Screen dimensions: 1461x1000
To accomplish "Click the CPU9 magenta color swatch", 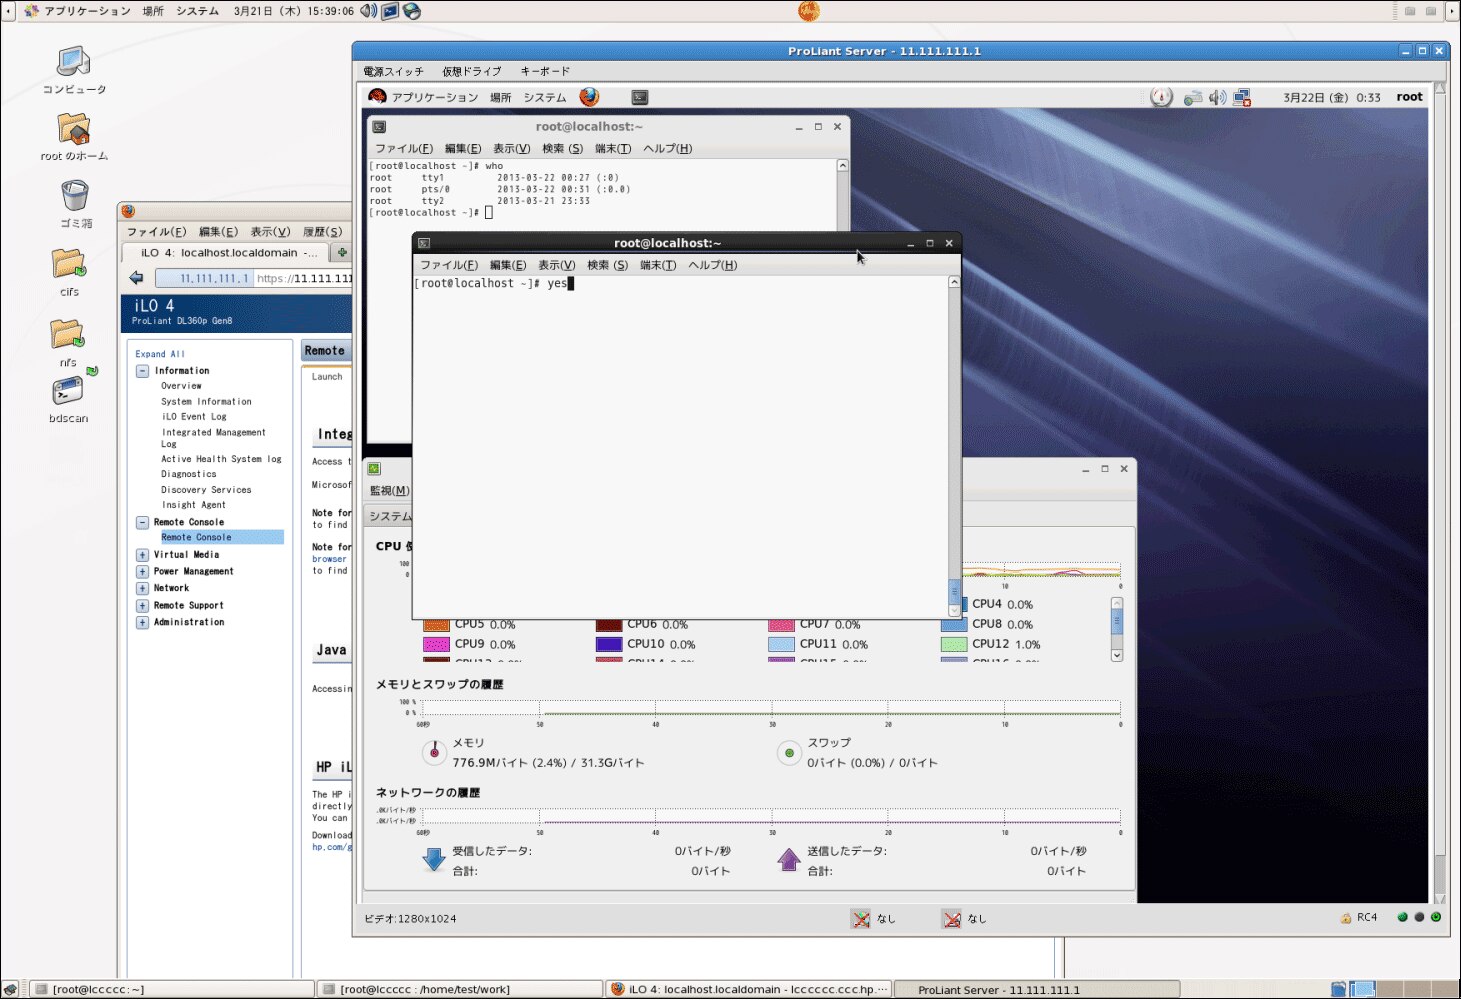I will click(x=437, y=645).
